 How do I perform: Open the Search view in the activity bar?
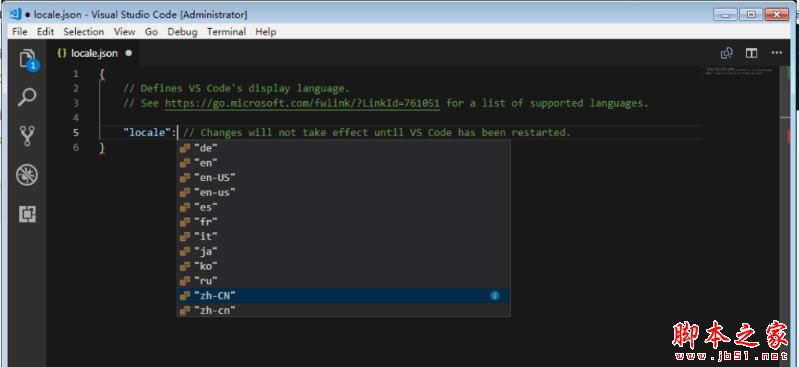27,97
